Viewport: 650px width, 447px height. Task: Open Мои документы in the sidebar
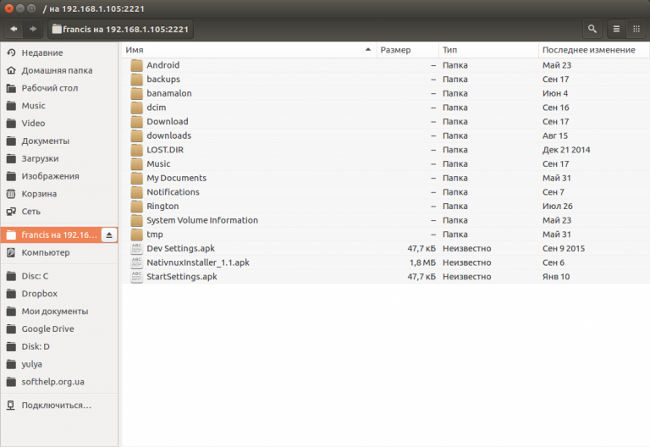[x=59, y=311]
